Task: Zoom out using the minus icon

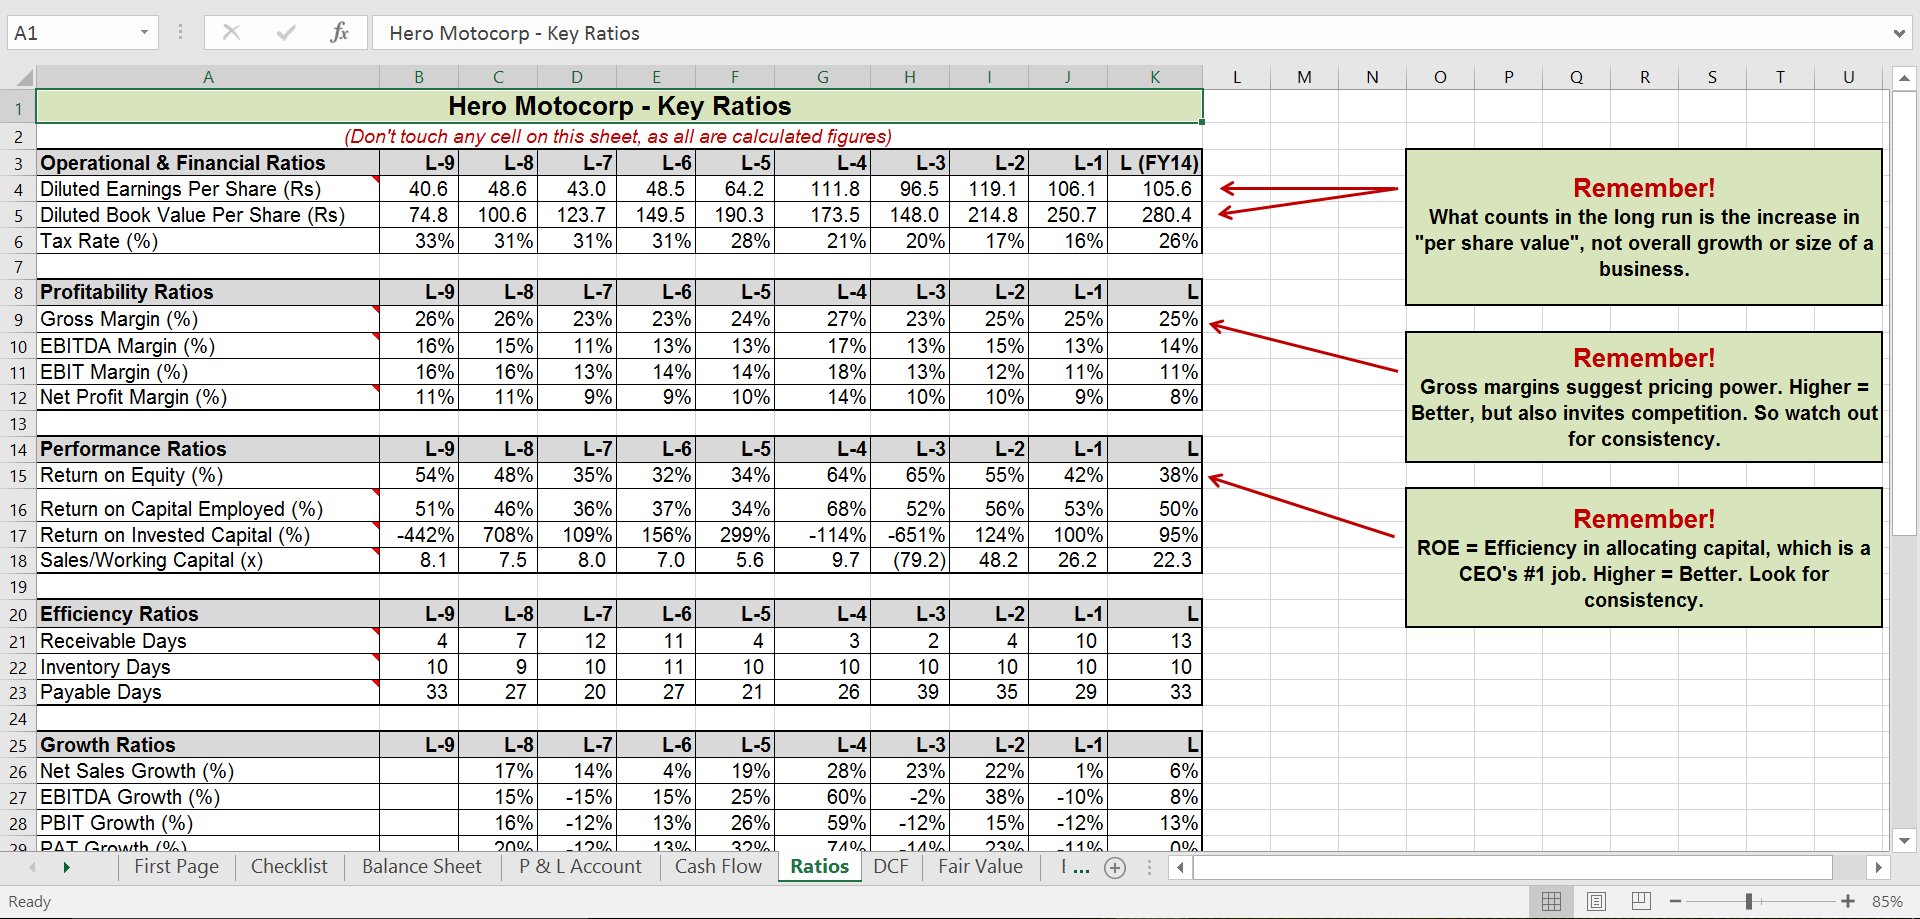Action: click(x=1676, y=901)
